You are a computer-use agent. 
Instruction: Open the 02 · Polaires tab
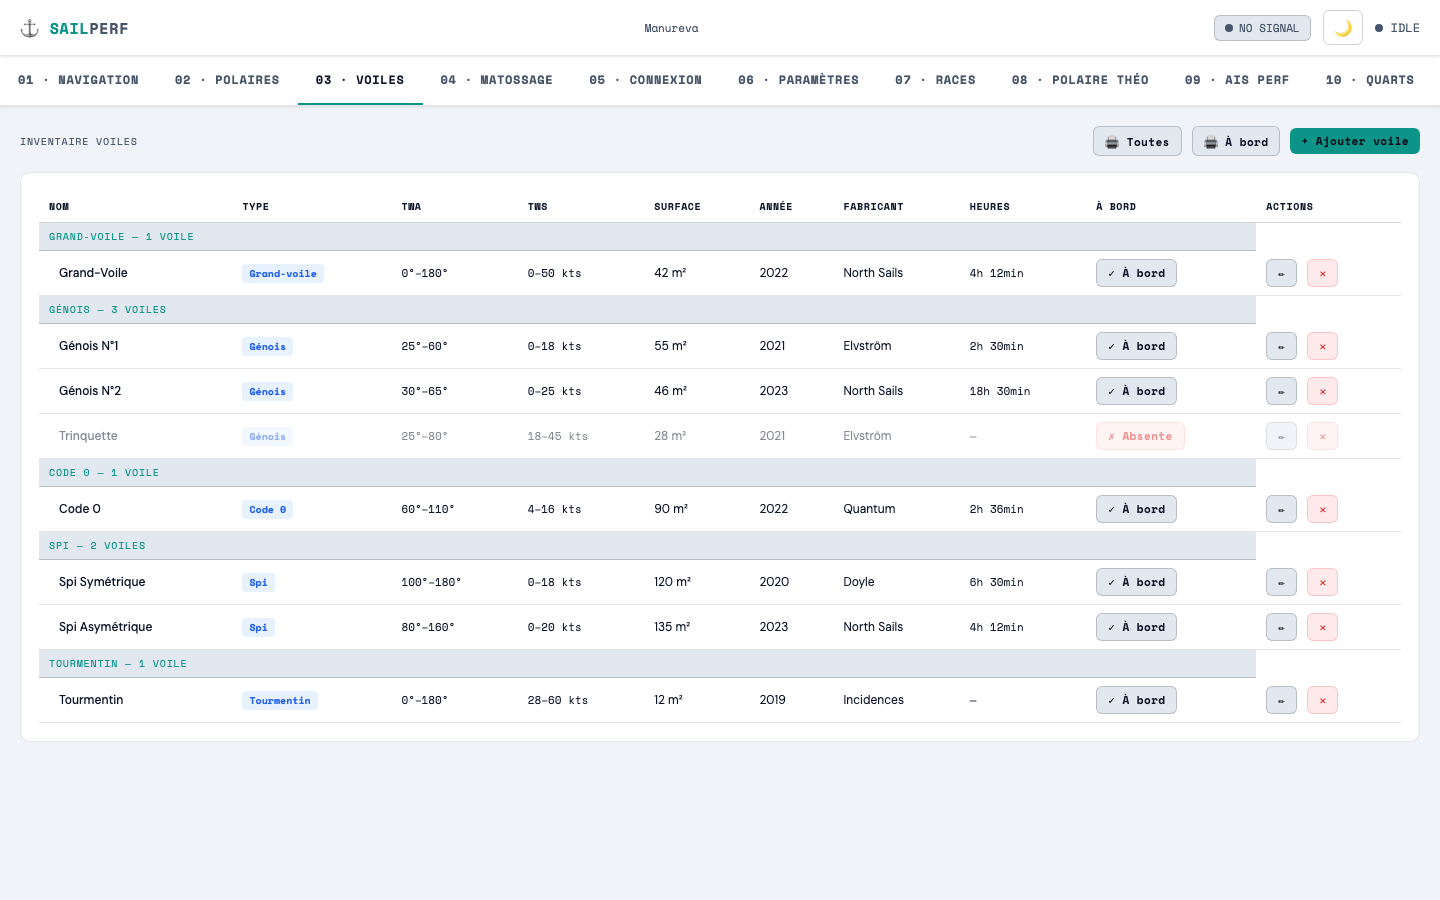tap(227, 80)
